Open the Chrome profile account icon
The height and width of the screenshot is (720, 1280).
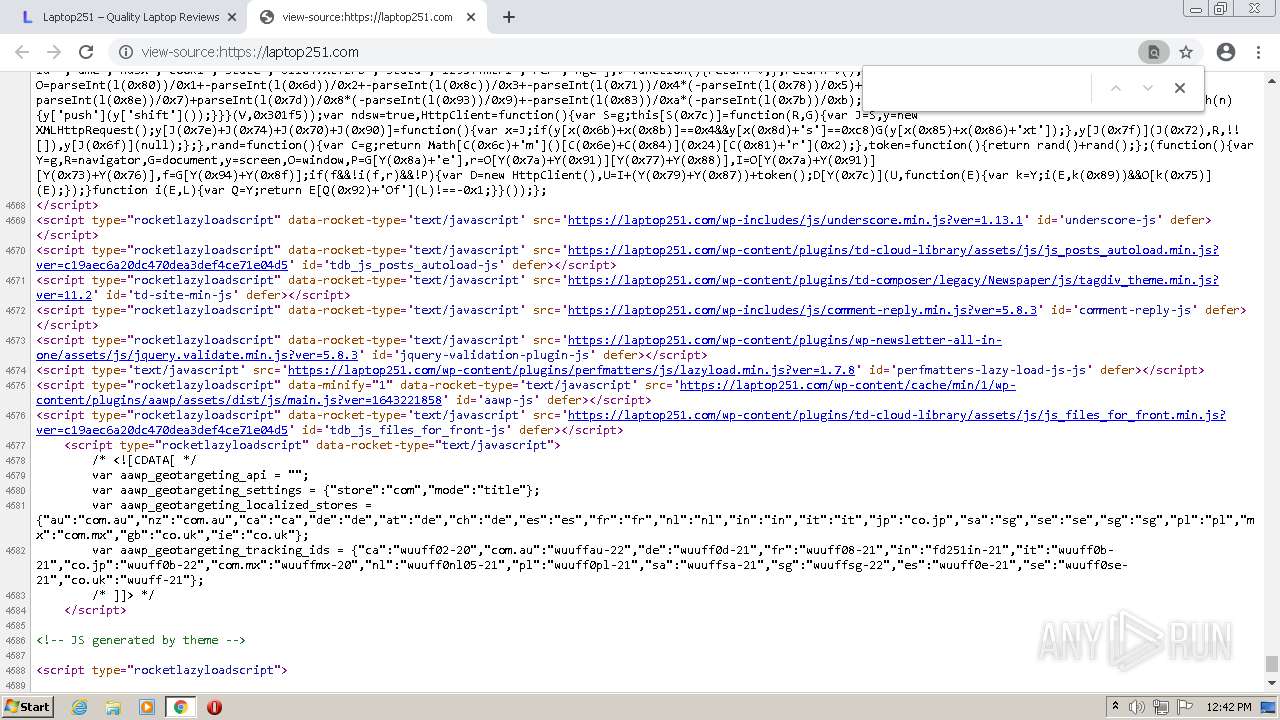coord(1226,52)
